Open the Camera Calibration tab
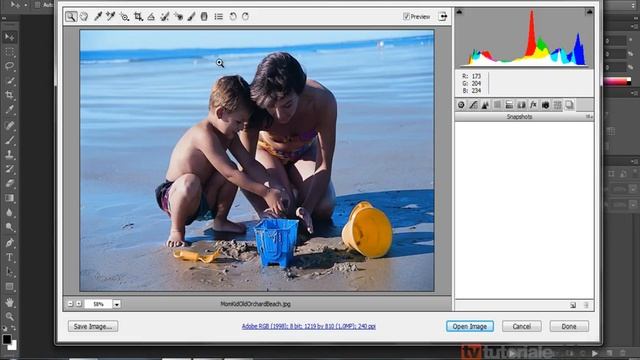This screenshot has width=640, height=360. (545, 105)
